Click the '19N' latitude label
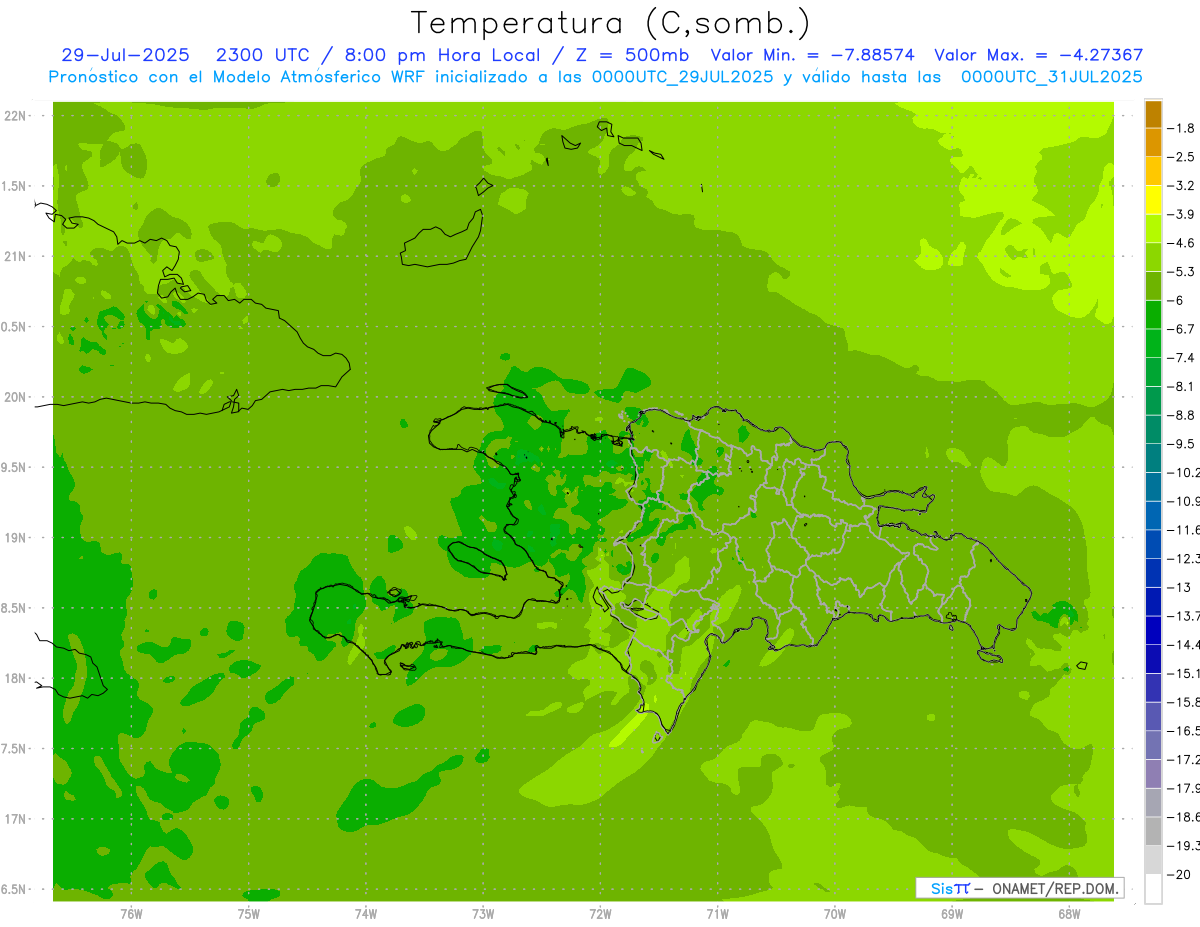1200x927 pixels. 15,537
